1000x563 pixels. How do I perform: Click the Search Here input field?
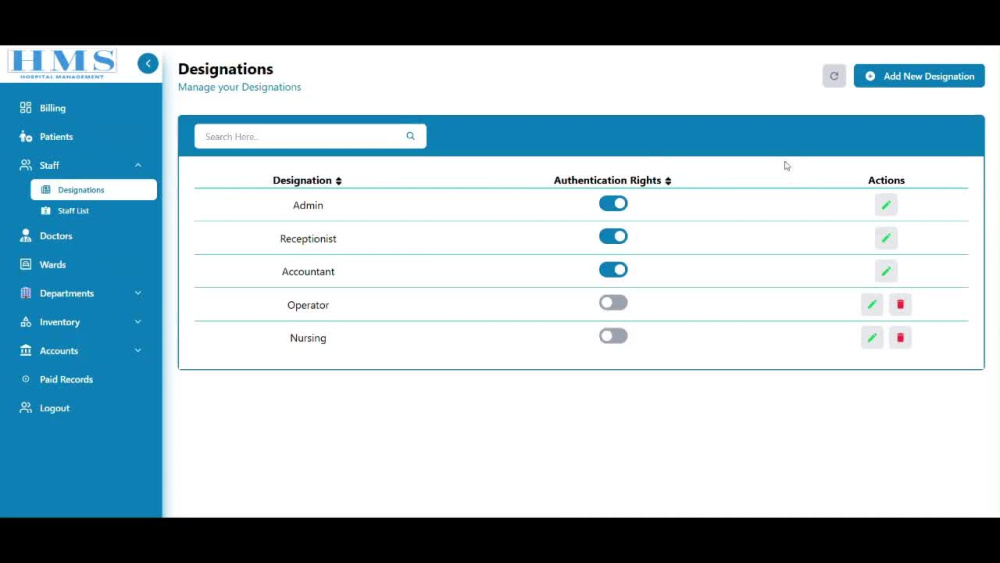point(310,136)
